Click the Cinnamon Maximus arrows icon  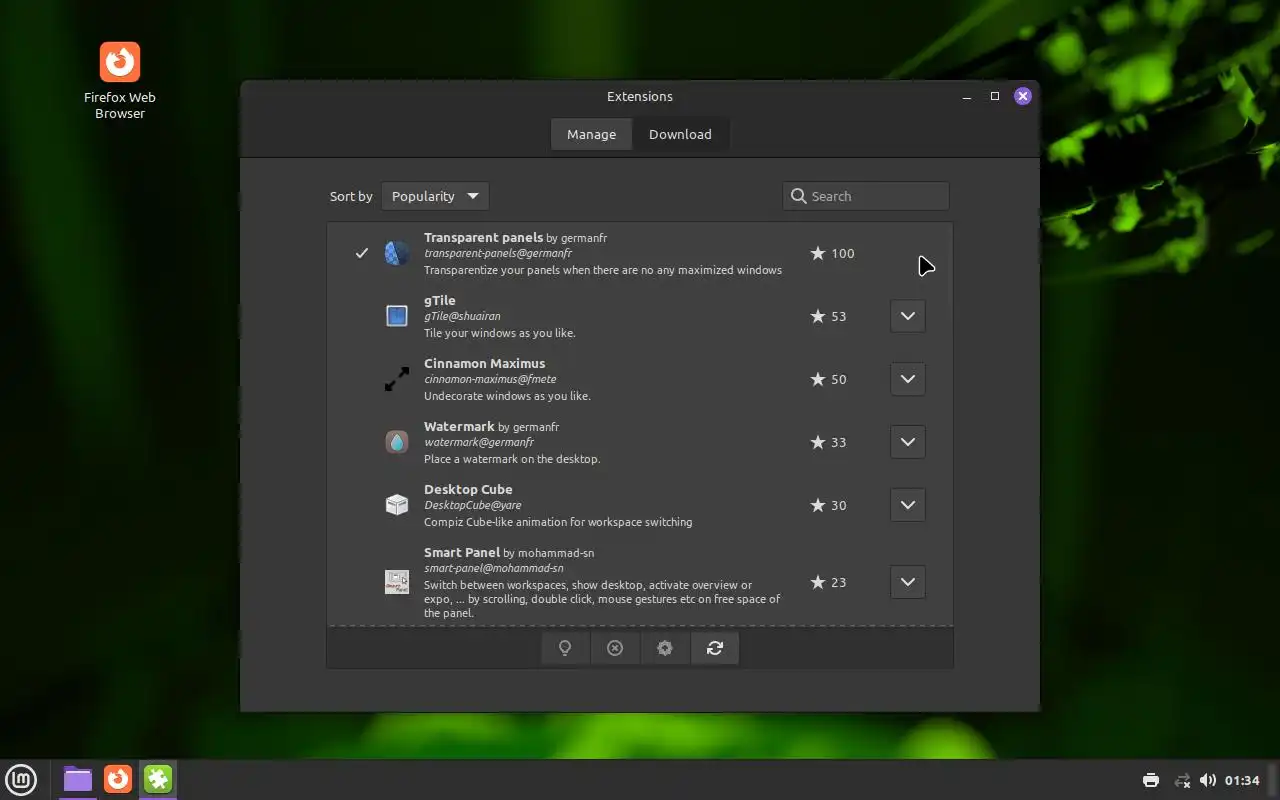point(397,379)
